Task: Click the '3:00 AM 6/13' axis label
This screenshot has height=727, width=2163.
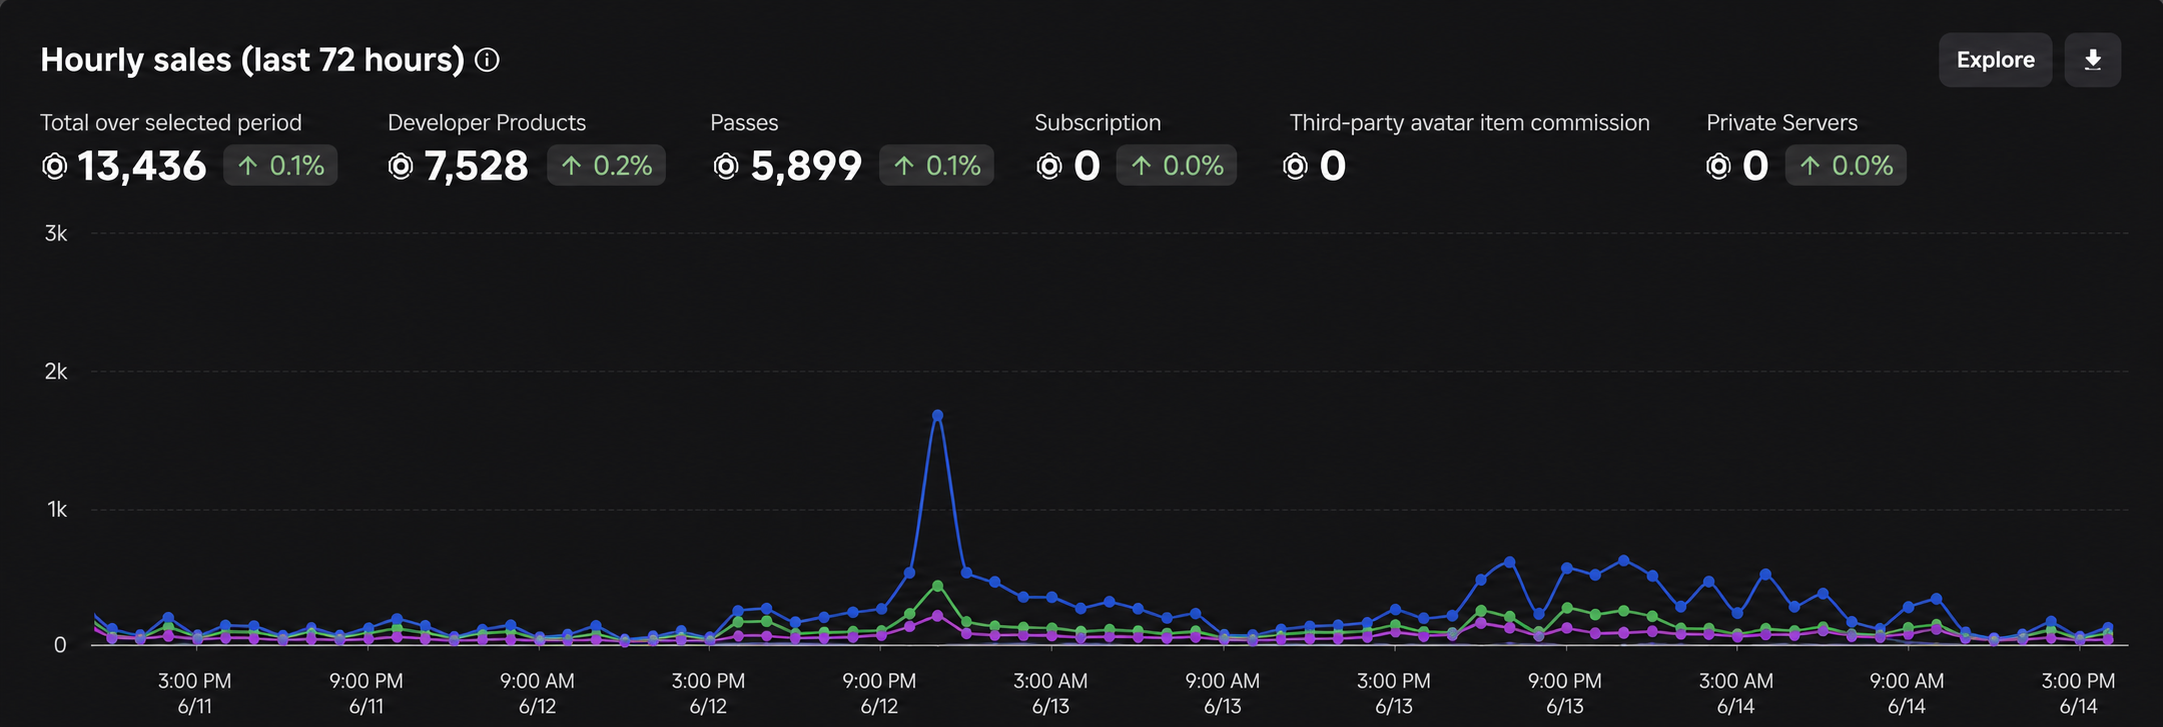Action: coord(1050,693)
